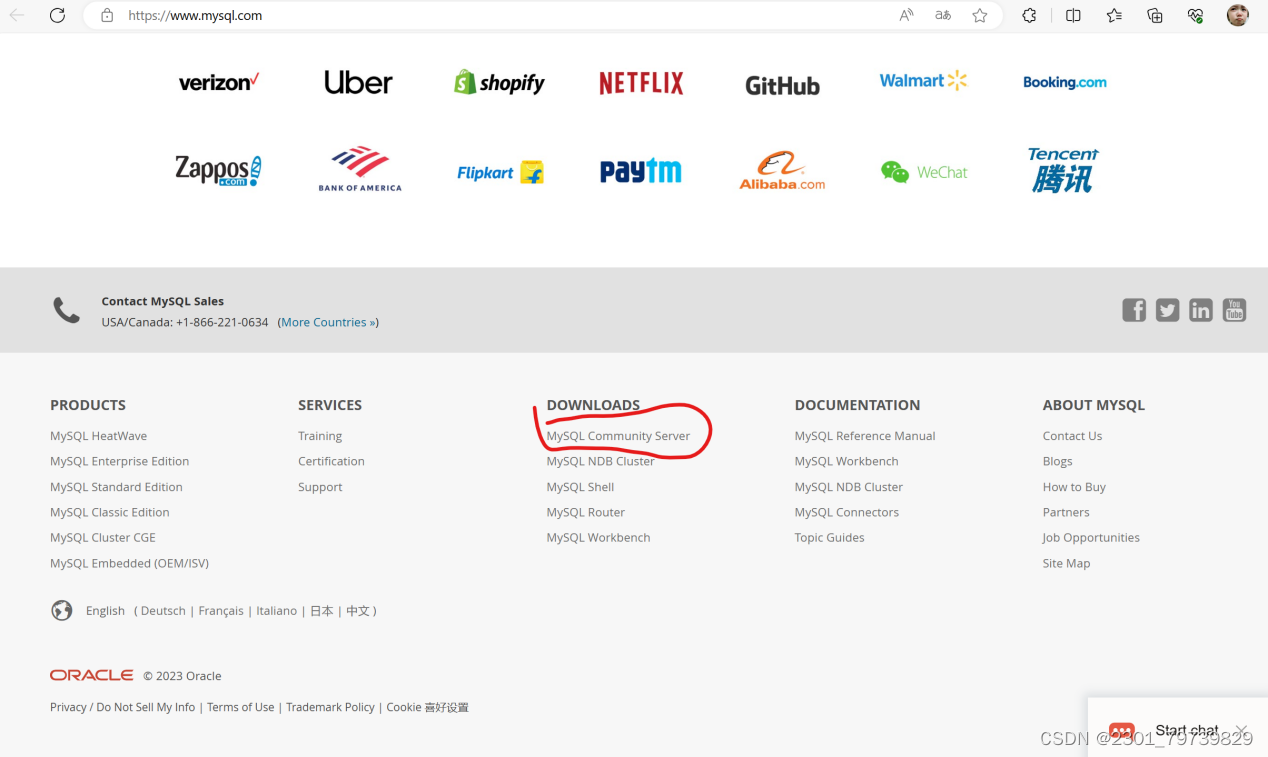The height and width of the screenshot is (757, 1268).
Task: Click the GitHub logo
Action: pos(782,86)
